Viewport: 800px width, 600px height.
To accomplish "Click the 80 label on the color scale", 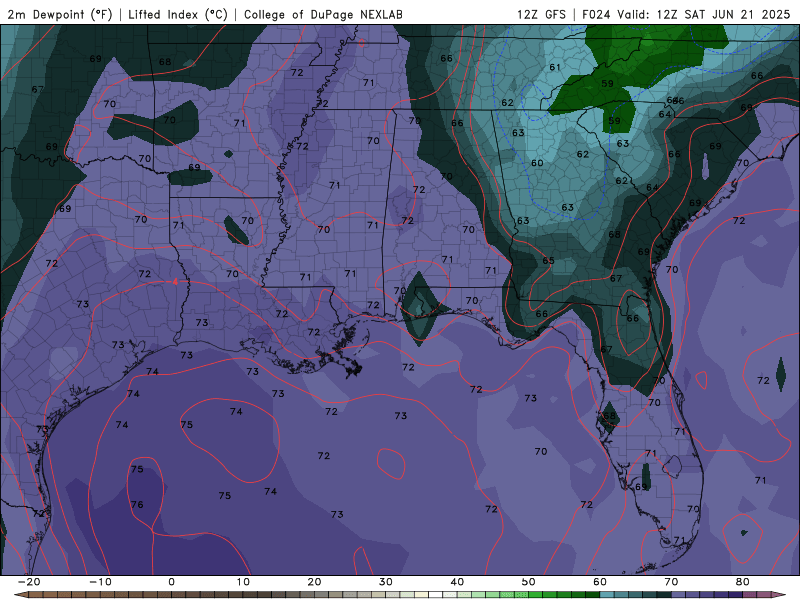I will [743, 582].
